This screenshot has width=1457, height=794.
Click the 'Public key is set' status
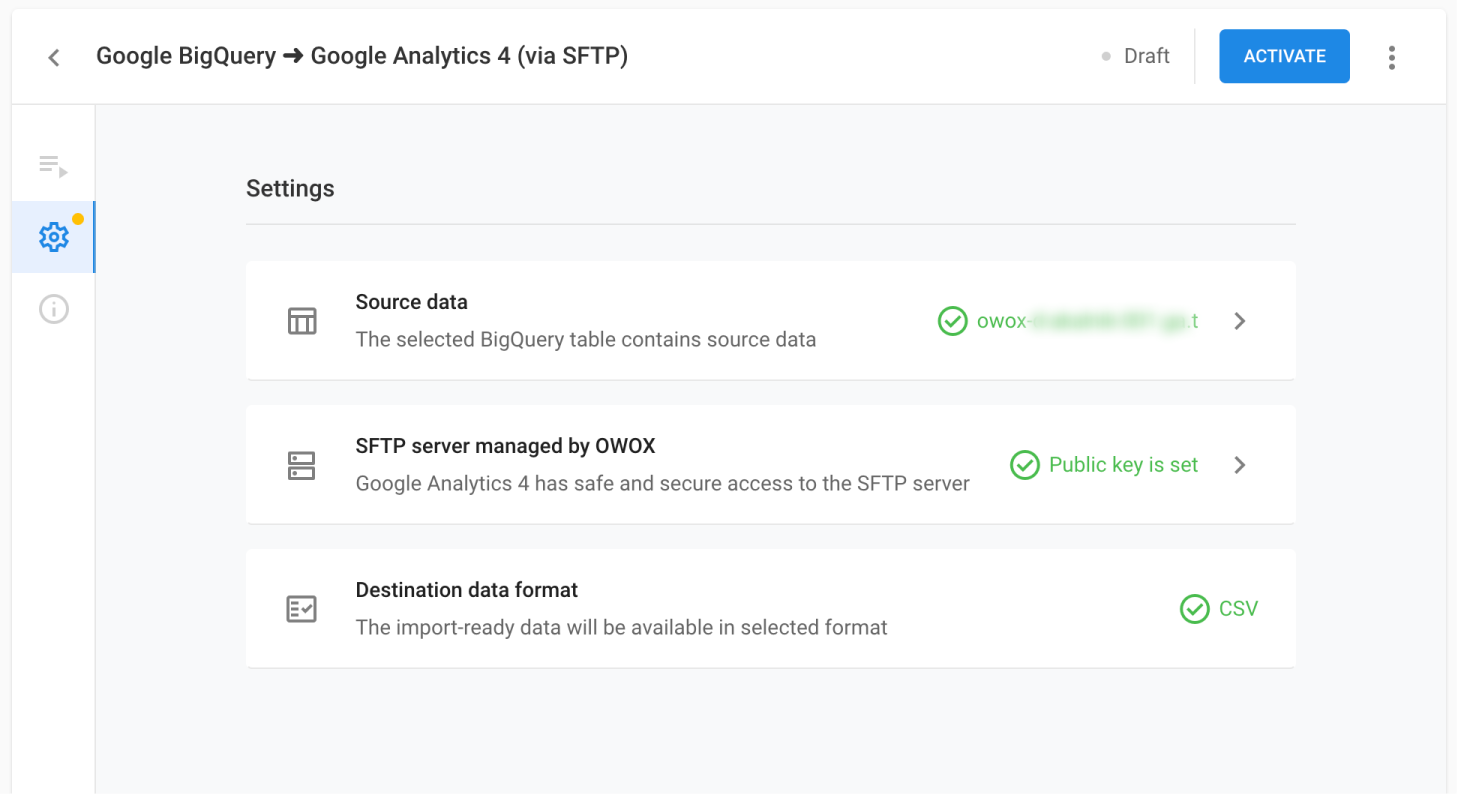(1123, 465)
